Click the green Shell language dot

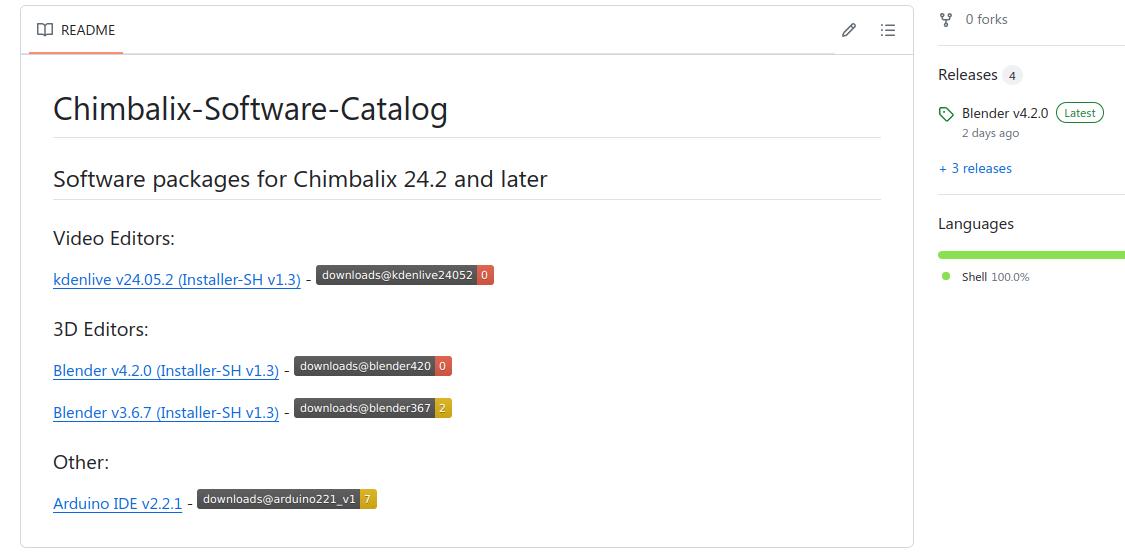[x=946, y=276]
